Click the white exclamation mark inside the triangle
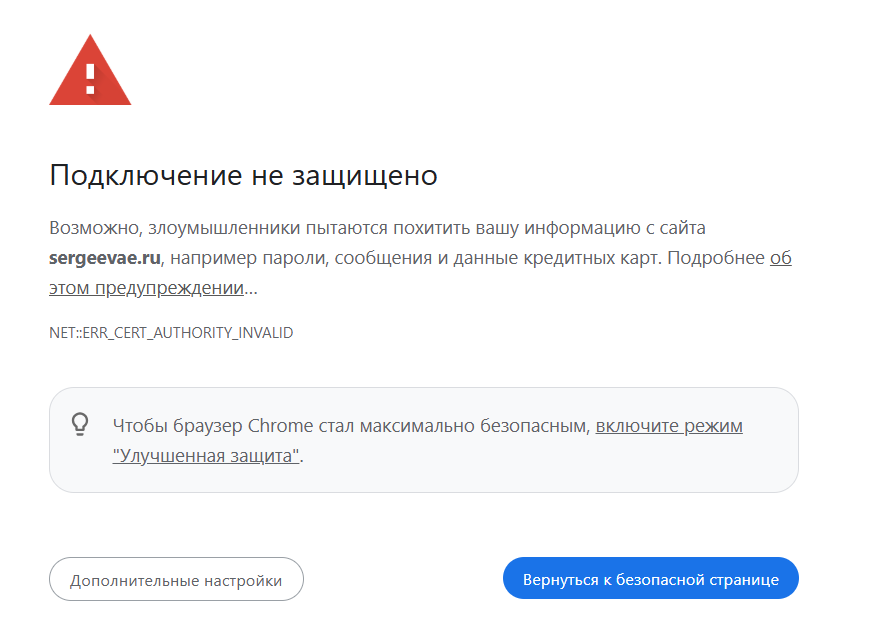The width and height of the screenshot is (870, 630). click(x=90, y=79)
